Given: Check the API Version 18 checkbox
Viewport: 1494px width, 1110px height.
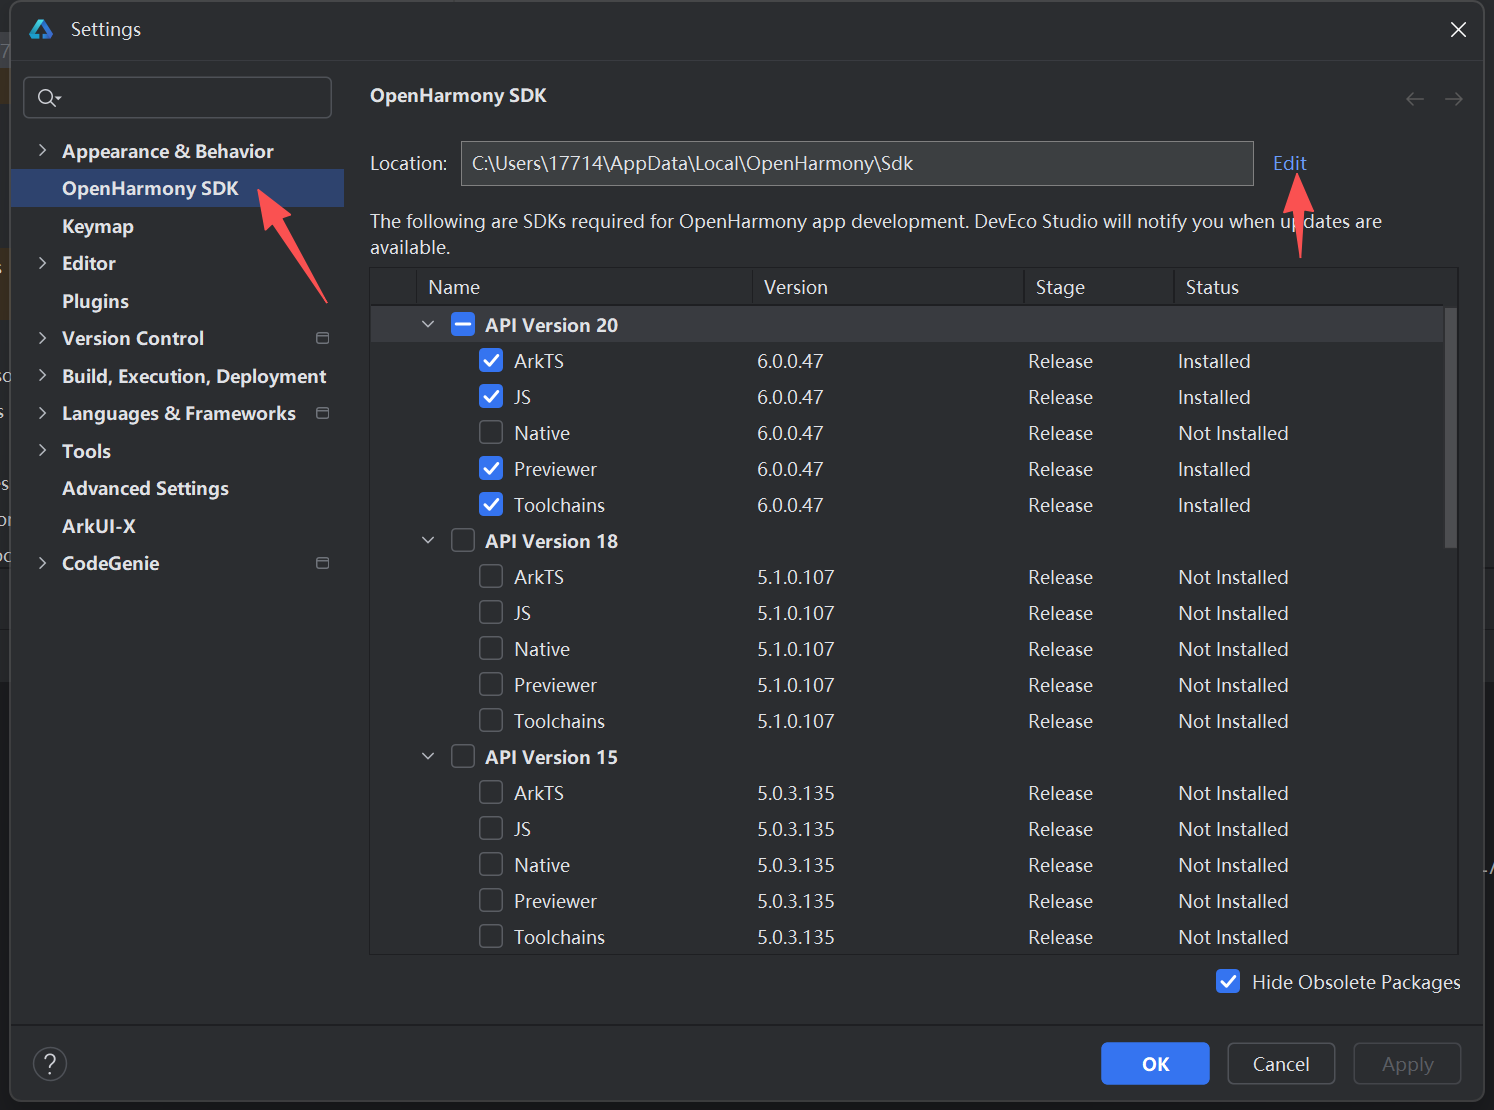Looking at the screenshot, I should (x=463, y=541).
